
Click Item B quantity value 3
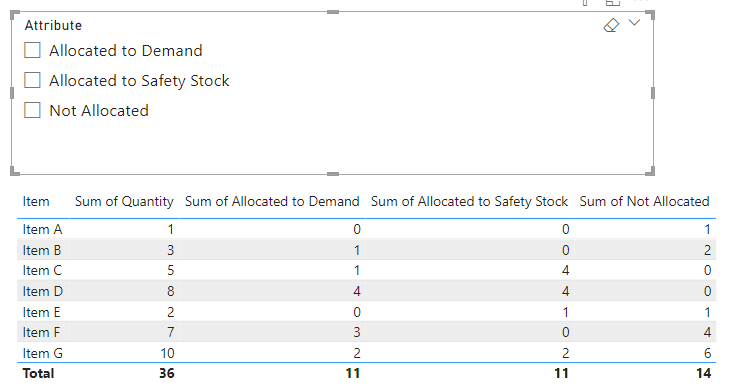[x=171, y=250]
